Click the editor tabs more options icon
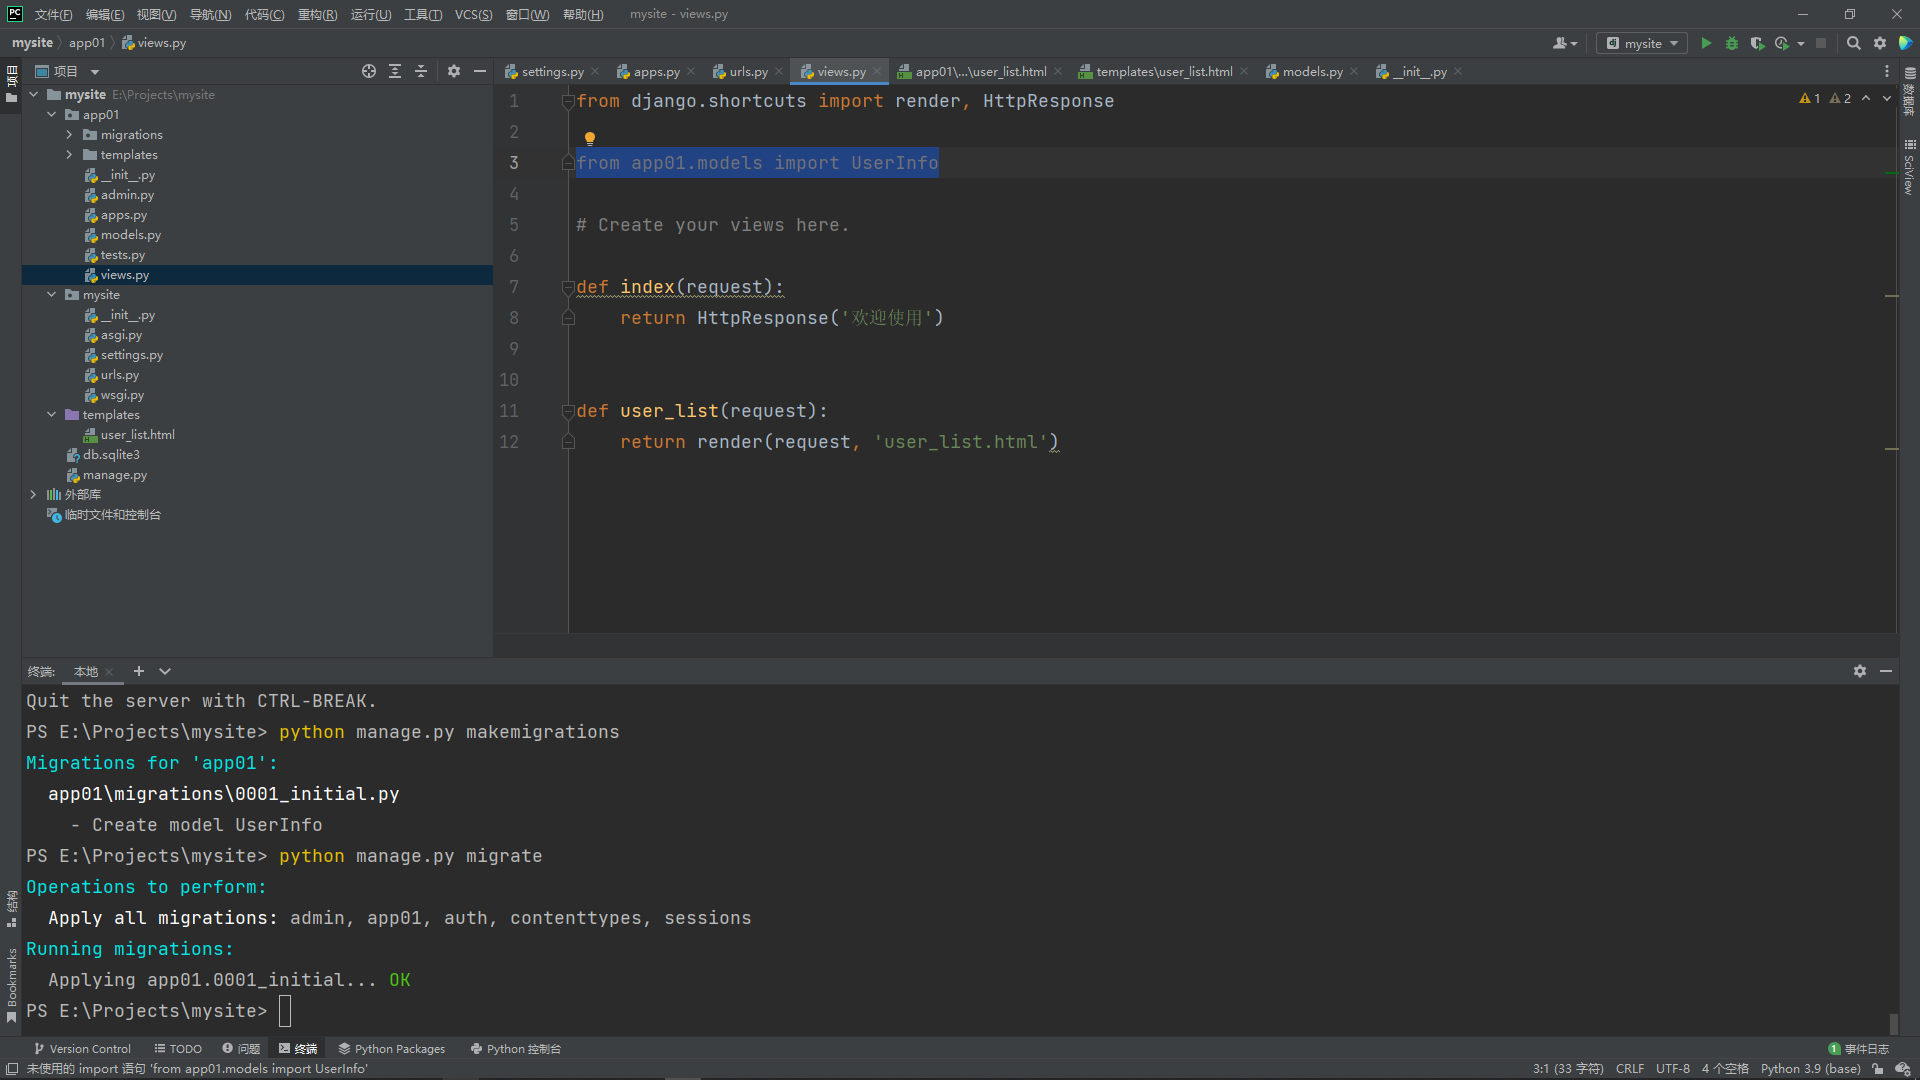This screenshot has width=1920, height=1080. pos(1887,71)
